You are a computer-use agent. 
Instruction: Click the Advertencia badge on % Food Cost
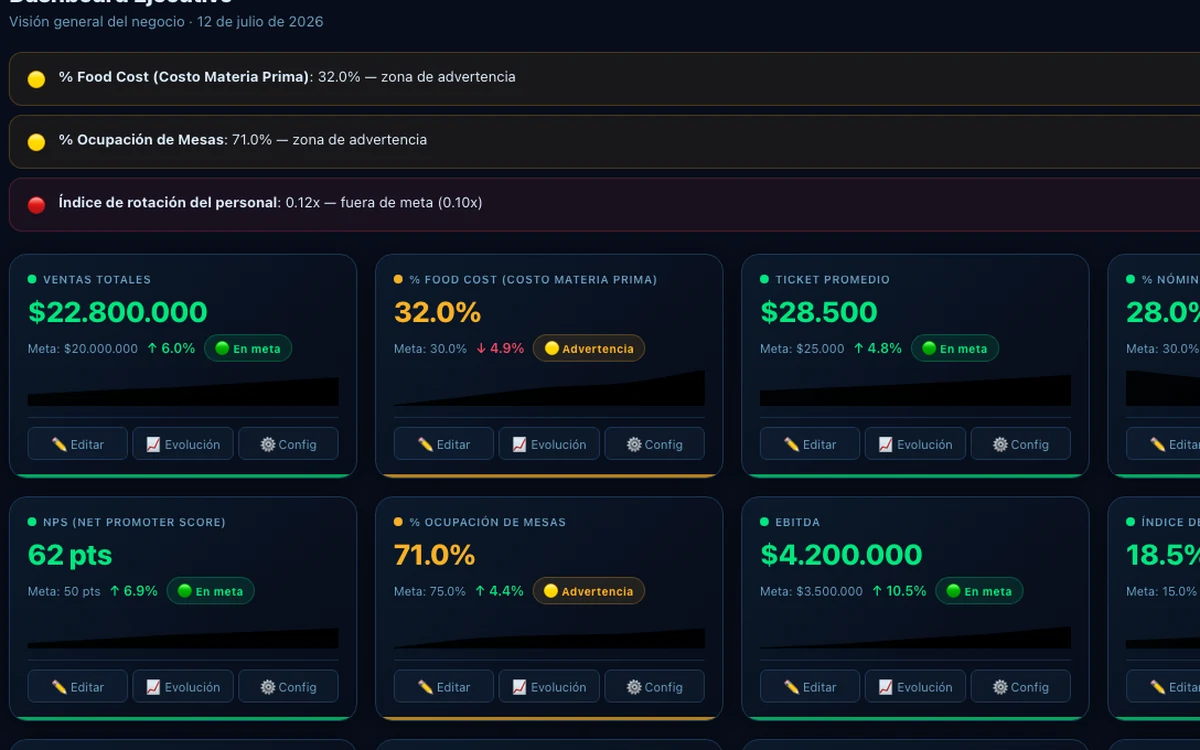tap(589, 348)
